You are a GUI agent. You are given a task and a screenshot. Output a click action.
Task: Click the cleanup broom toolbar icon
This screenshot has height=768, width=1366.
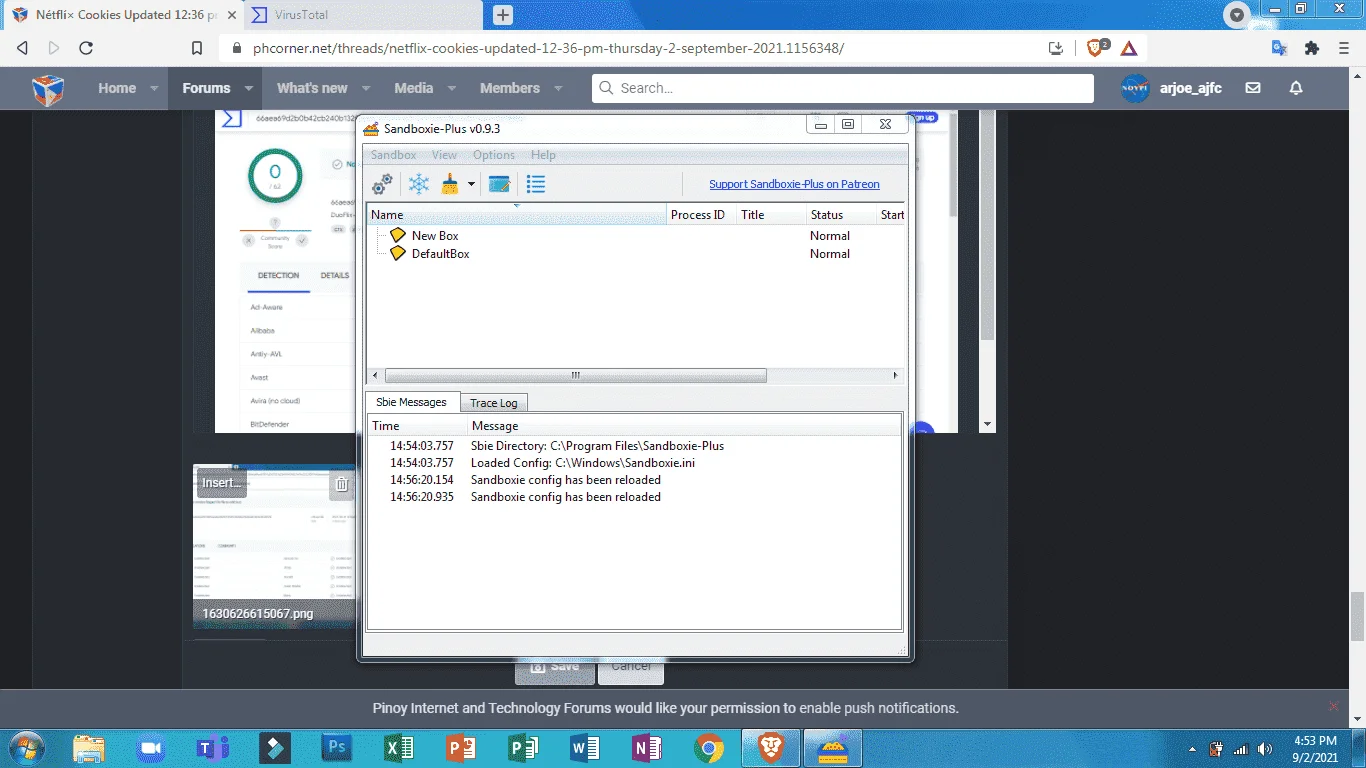451,184
